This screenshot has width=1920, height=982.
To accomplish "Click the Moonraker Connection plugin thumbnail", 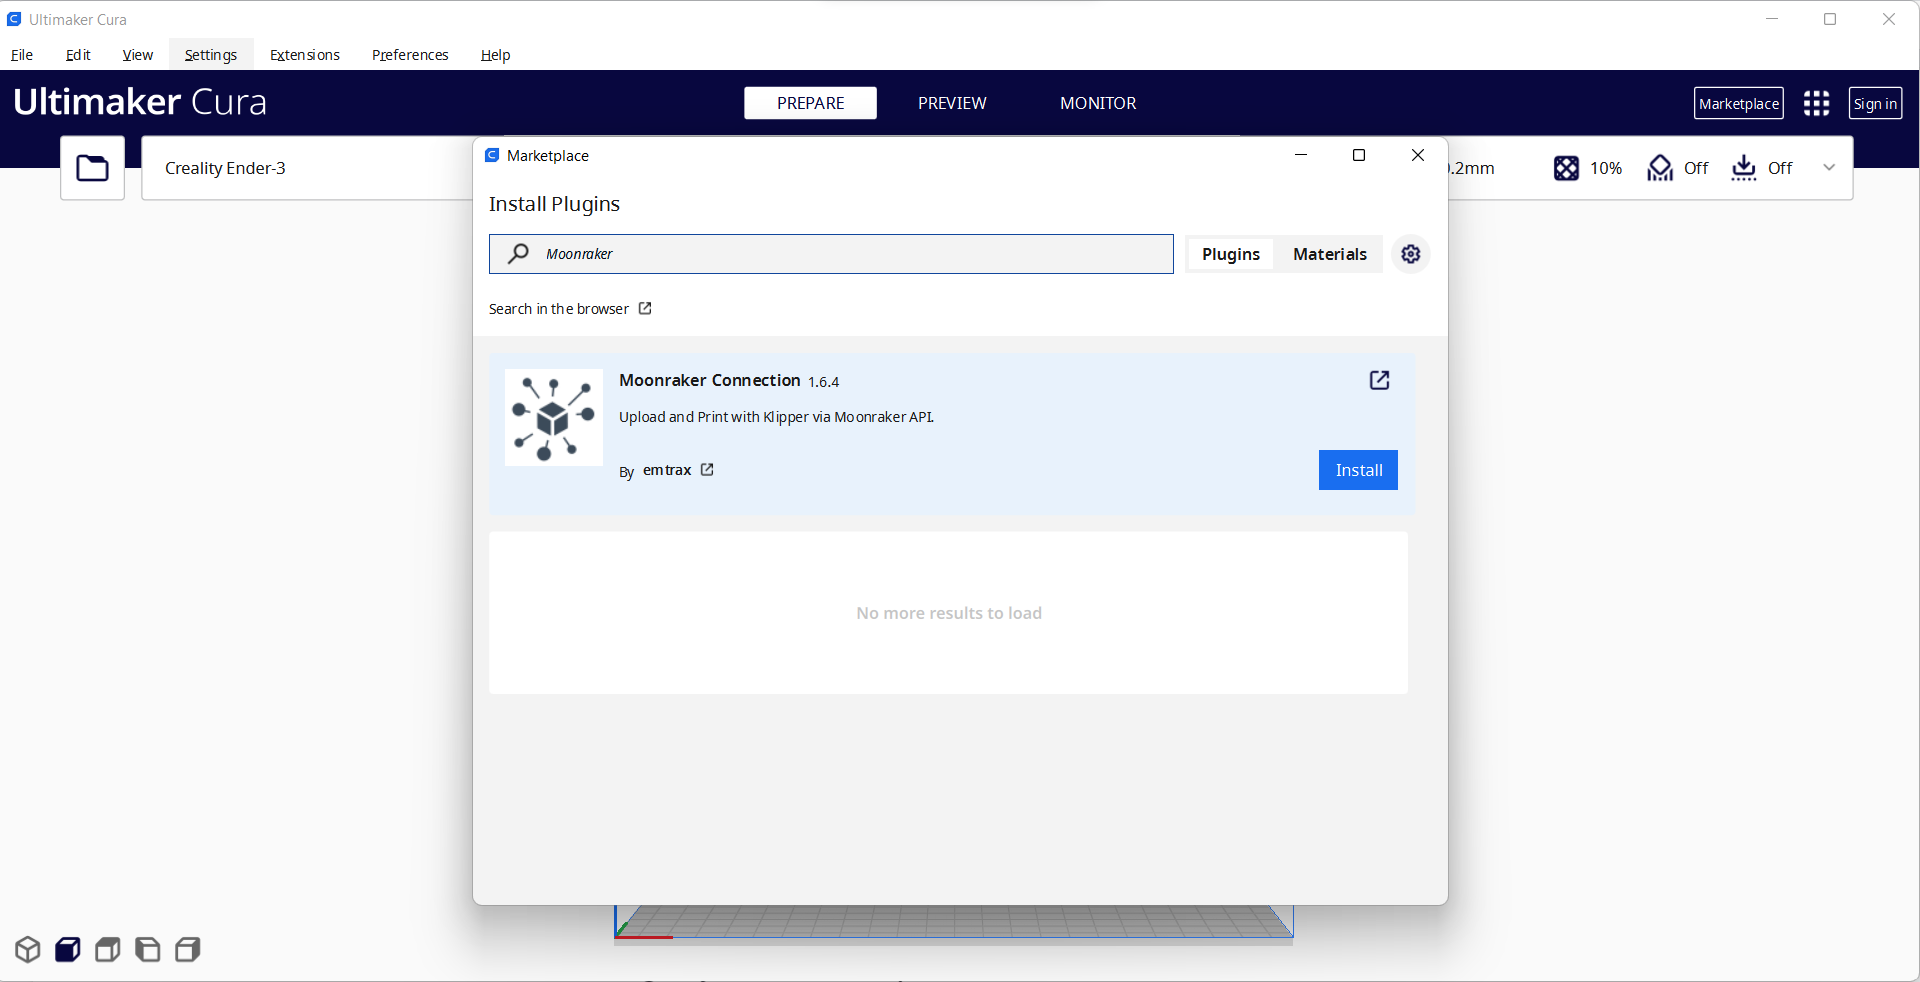I will (553, 417).
